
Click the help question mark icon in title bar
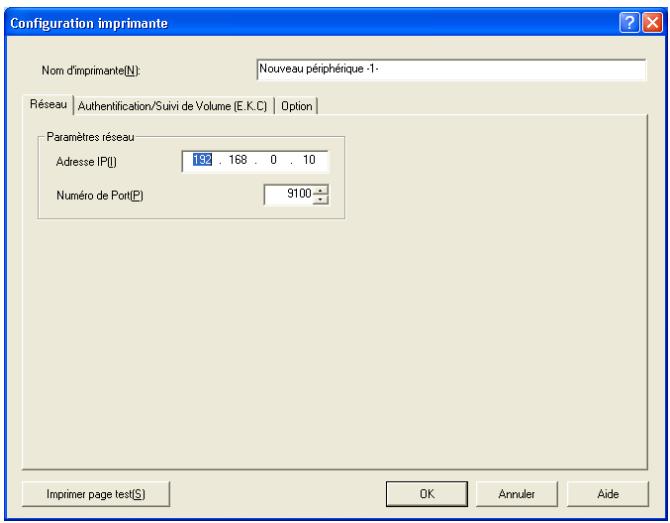(x=629, y=23)
